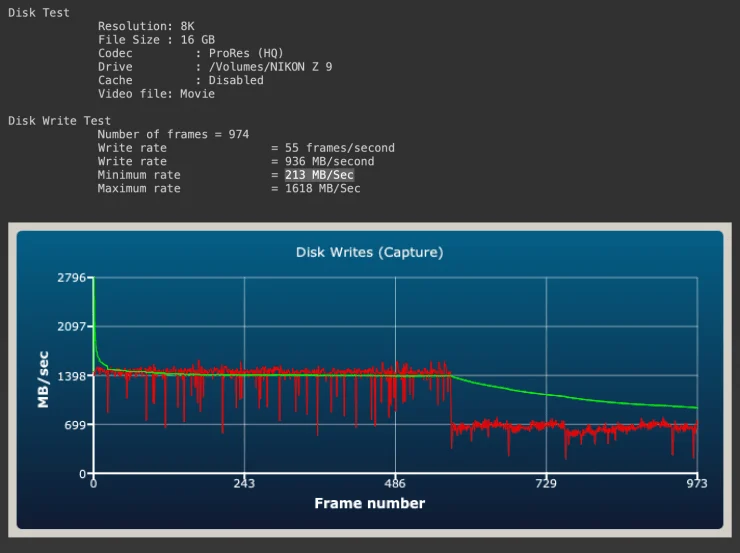Click the Disk Writes (Capture) chart title
This screenshot has height=553, width=740.
370,252
